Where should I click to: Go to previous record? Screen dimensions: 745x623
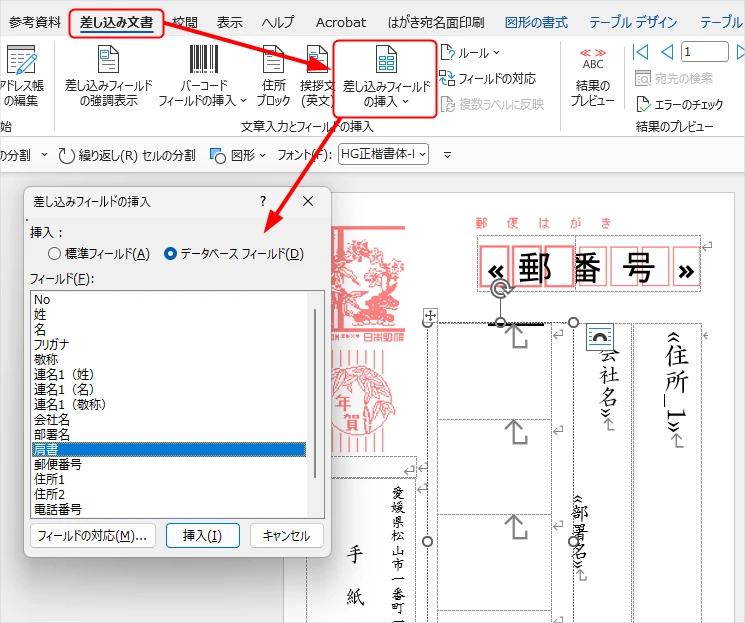pyautogui.click(x=667, y=52)
